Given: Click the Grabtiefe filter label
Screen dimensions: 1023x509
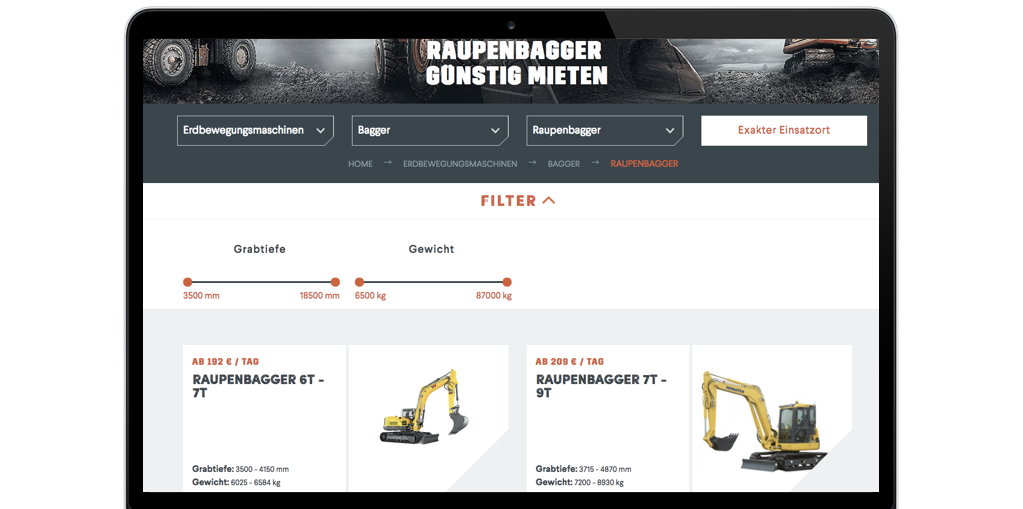Looking at the screenshot, I should point(260,249).
